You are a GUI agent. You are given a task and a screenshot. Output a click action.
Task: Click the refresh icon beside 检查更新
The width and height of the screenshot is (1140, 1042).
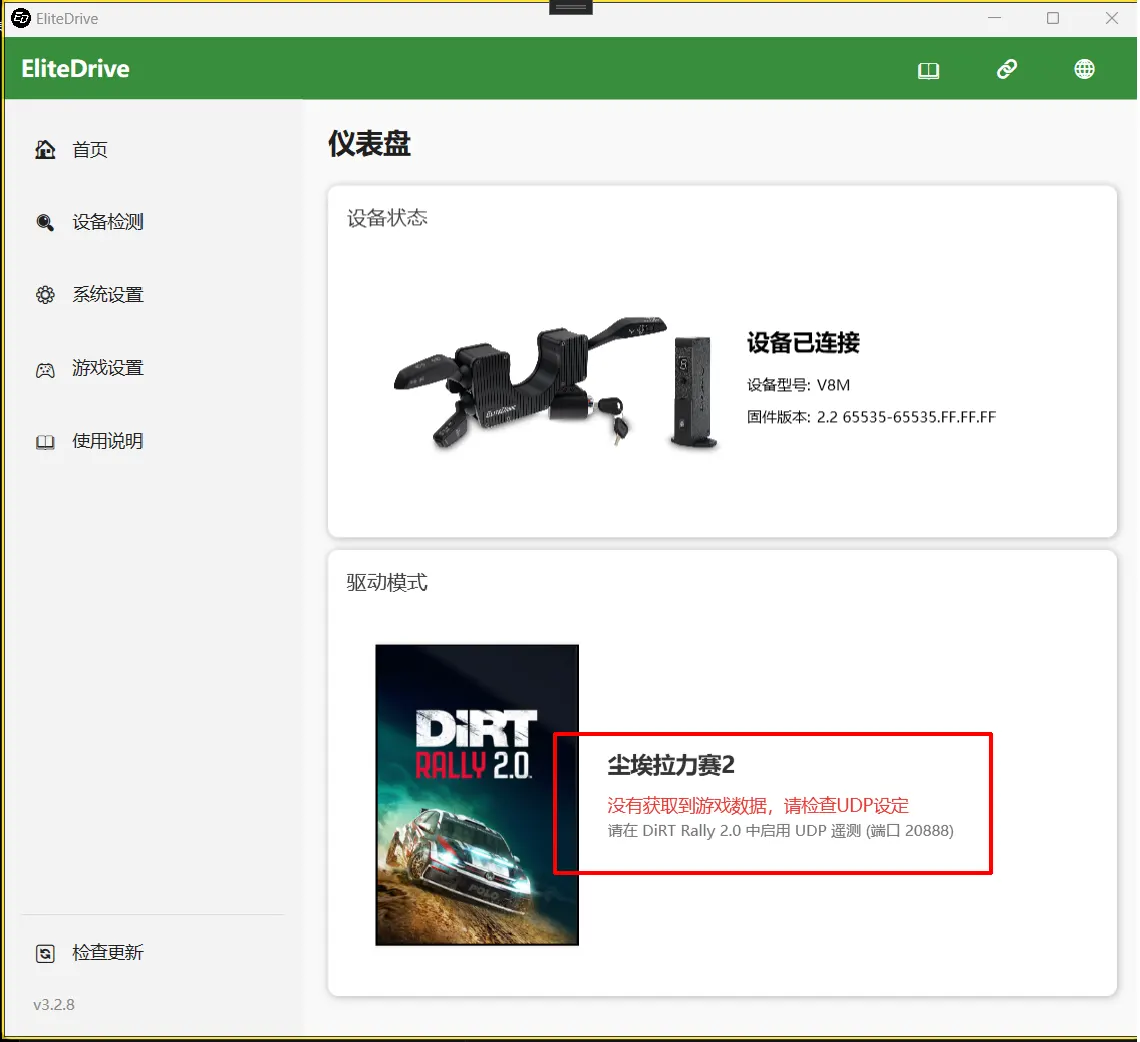point(45,953)
